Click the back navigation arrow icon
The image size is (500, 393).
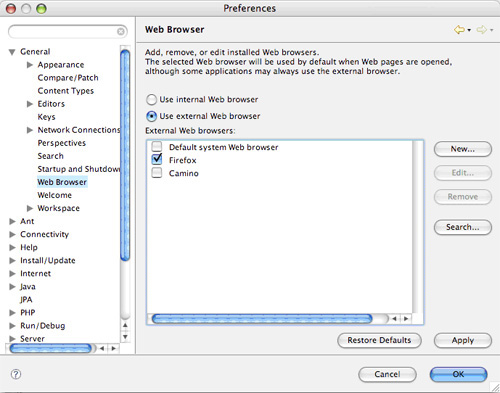tap(459, 30)
